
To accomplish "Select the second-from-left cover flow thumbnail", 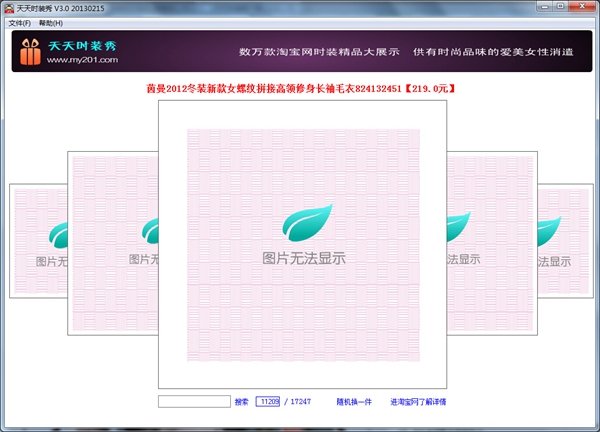I will click(113, 243).
